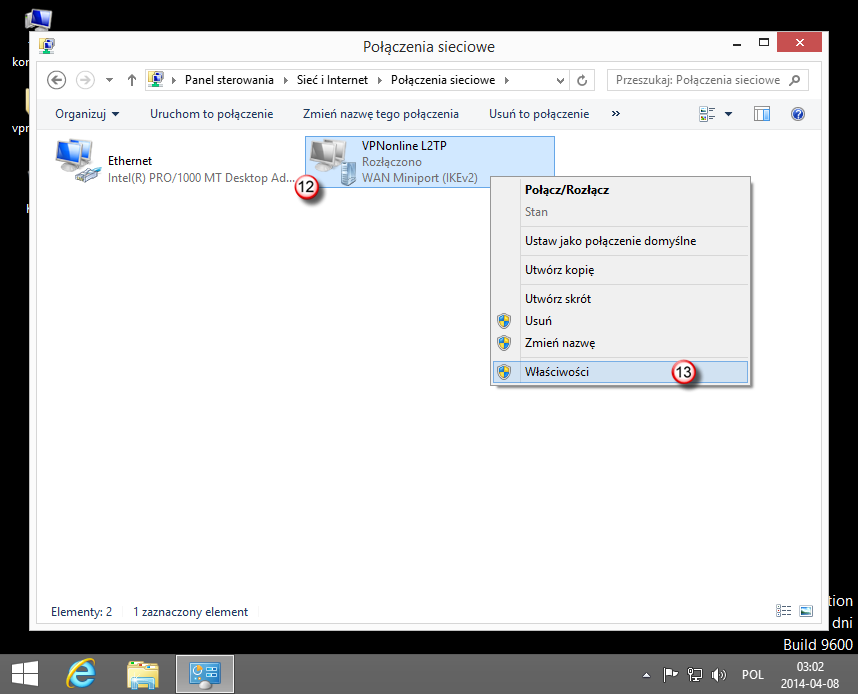Click the Control Panel taskbar button
858x694 pixels.
click(x=205, y=674)
